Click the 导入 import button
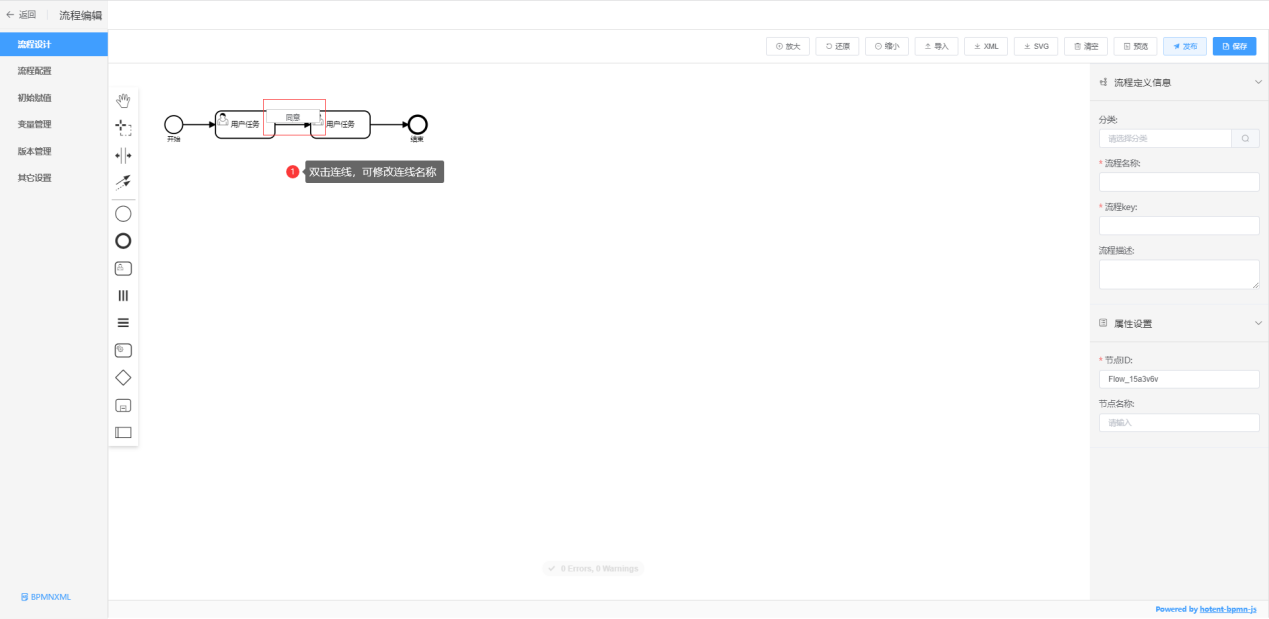 (936, 46)
